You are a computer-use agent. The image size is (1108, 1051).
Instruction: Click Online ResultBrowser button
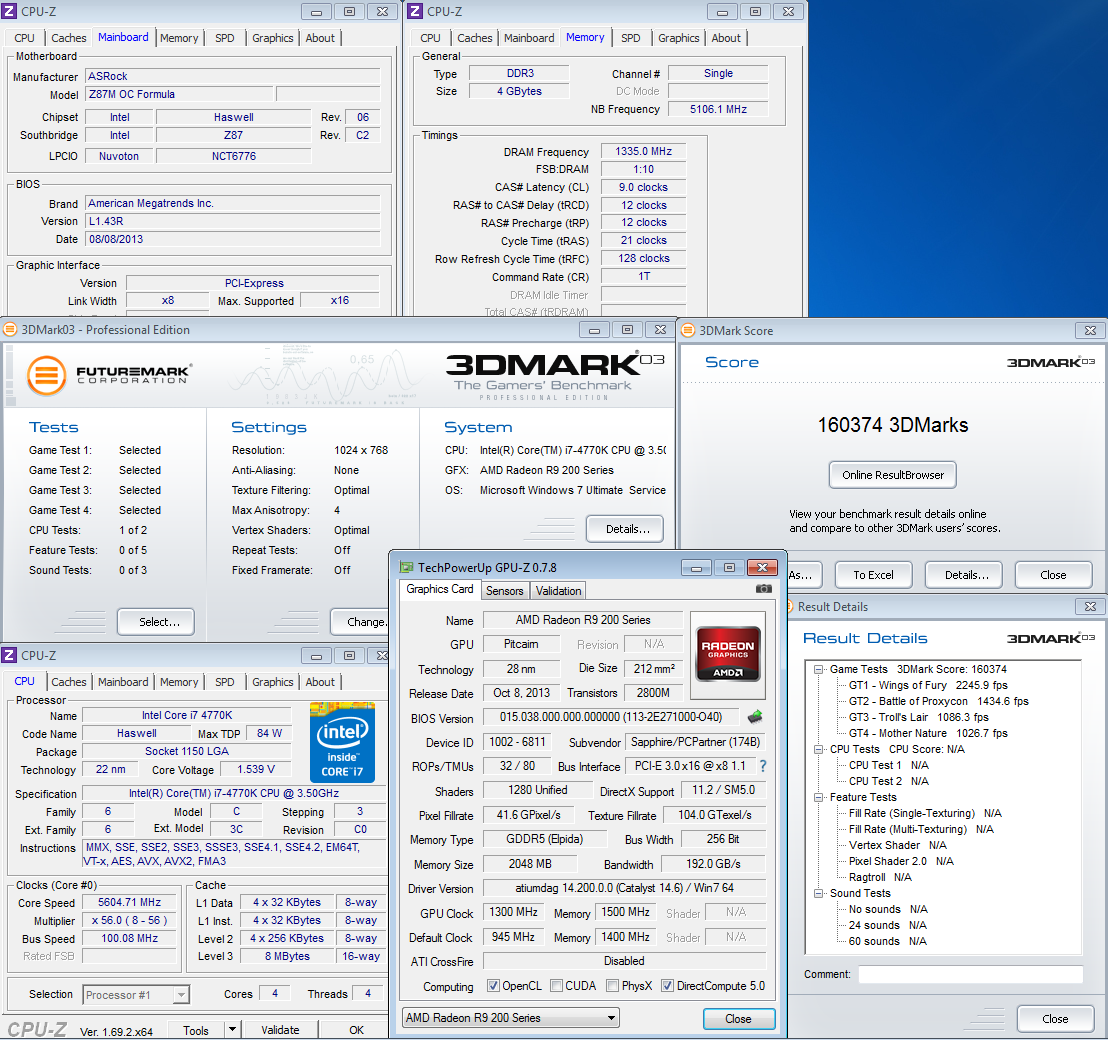point(892,475)
